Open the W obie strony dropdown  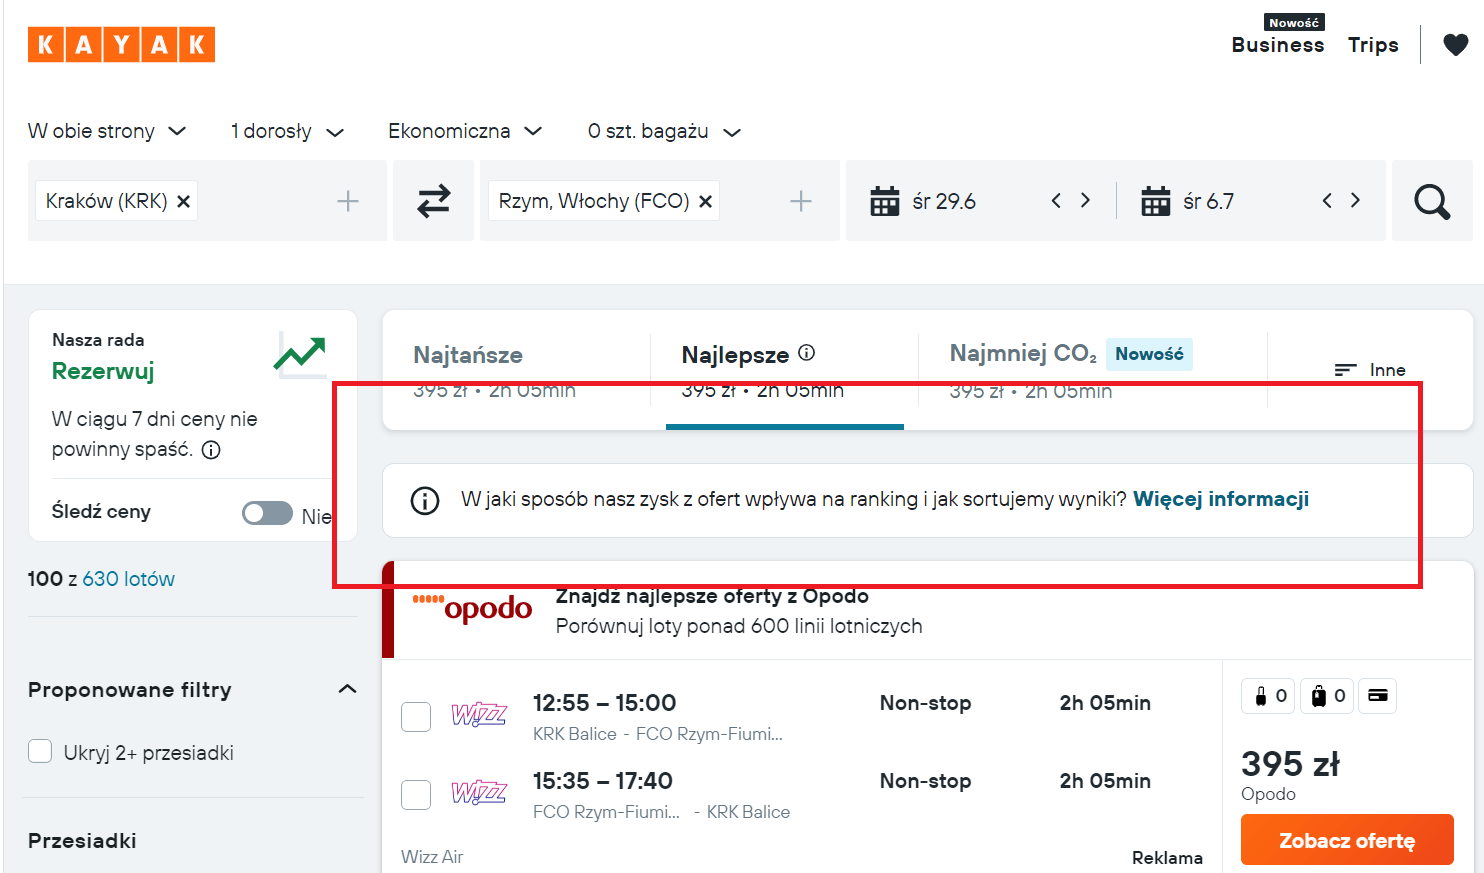click(107, 131)
